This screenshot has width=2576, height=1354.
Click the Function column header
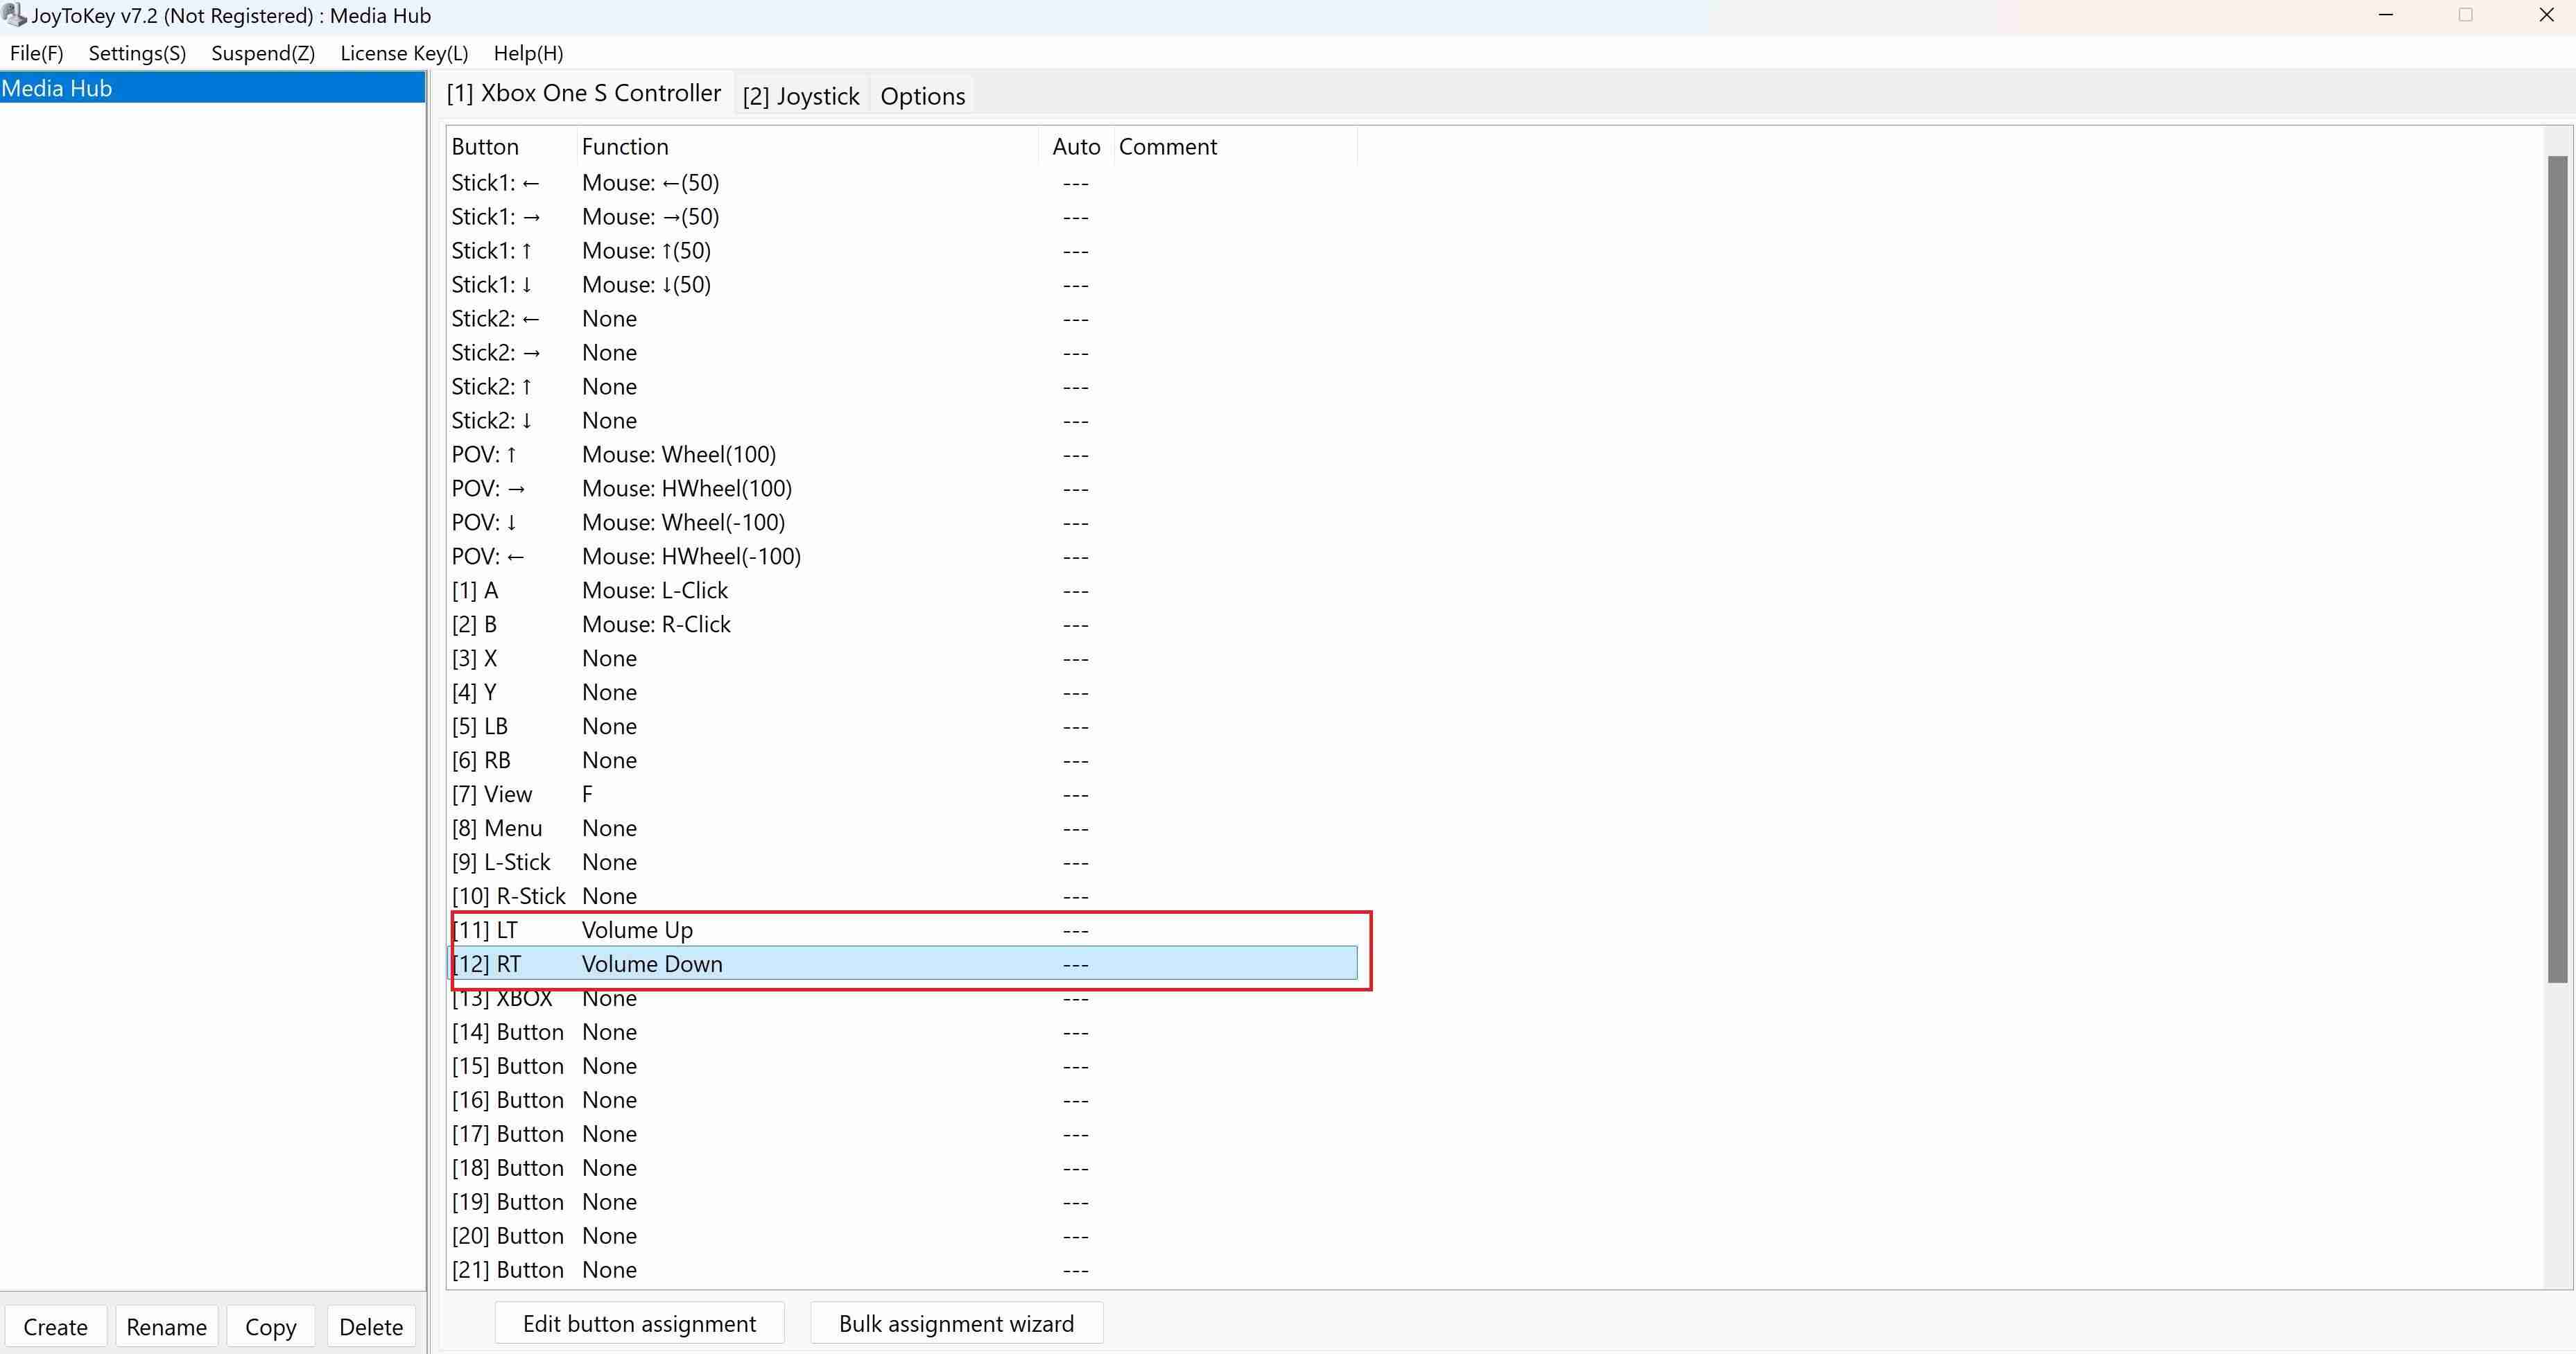point(808,147)
